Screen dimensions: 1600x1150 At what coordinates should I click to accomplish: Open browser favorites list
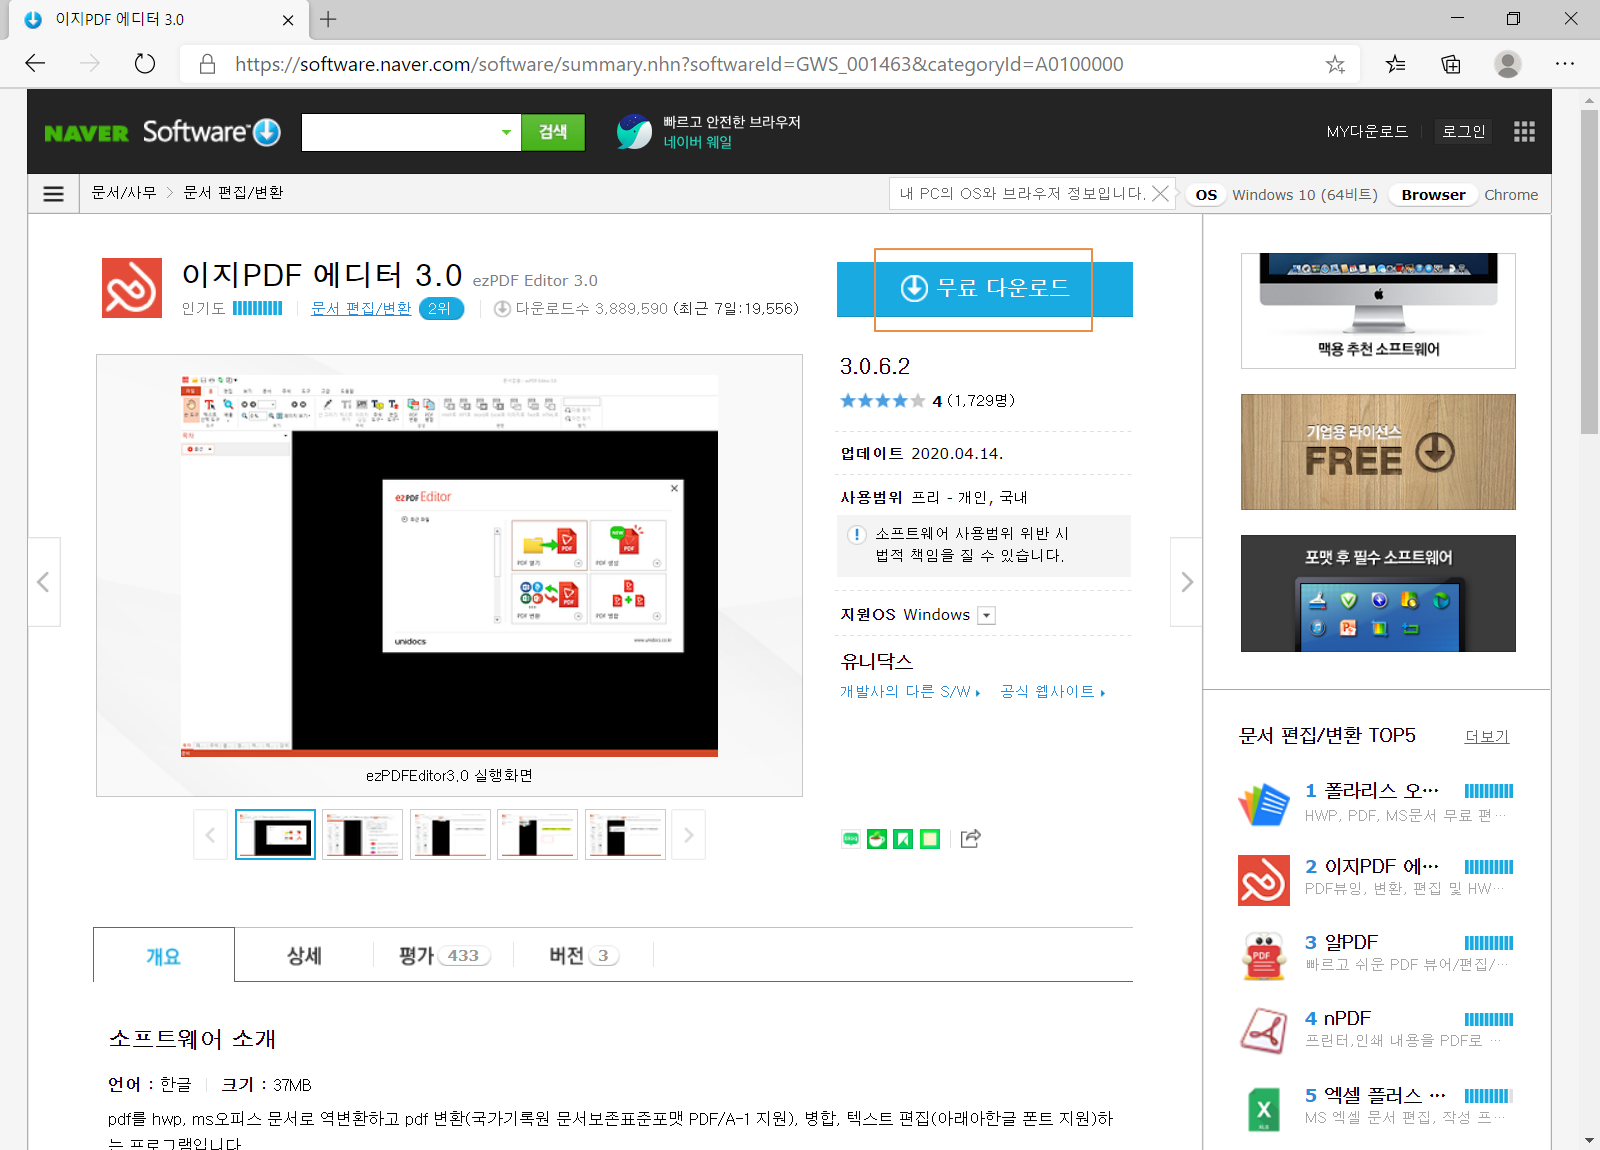pos(1395,64)
